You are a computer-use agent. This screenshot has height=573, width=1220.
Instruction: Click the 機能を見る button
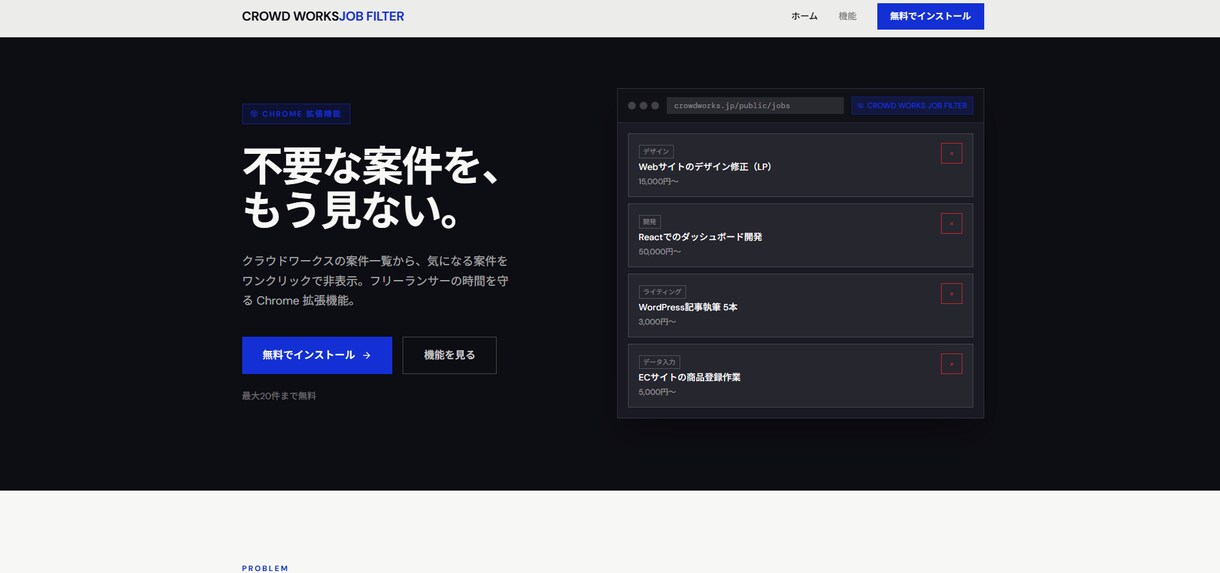[x=449, y=355]
